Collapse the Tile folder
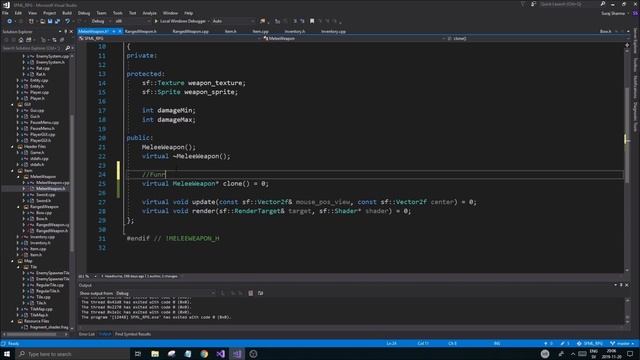 [18, 267]
